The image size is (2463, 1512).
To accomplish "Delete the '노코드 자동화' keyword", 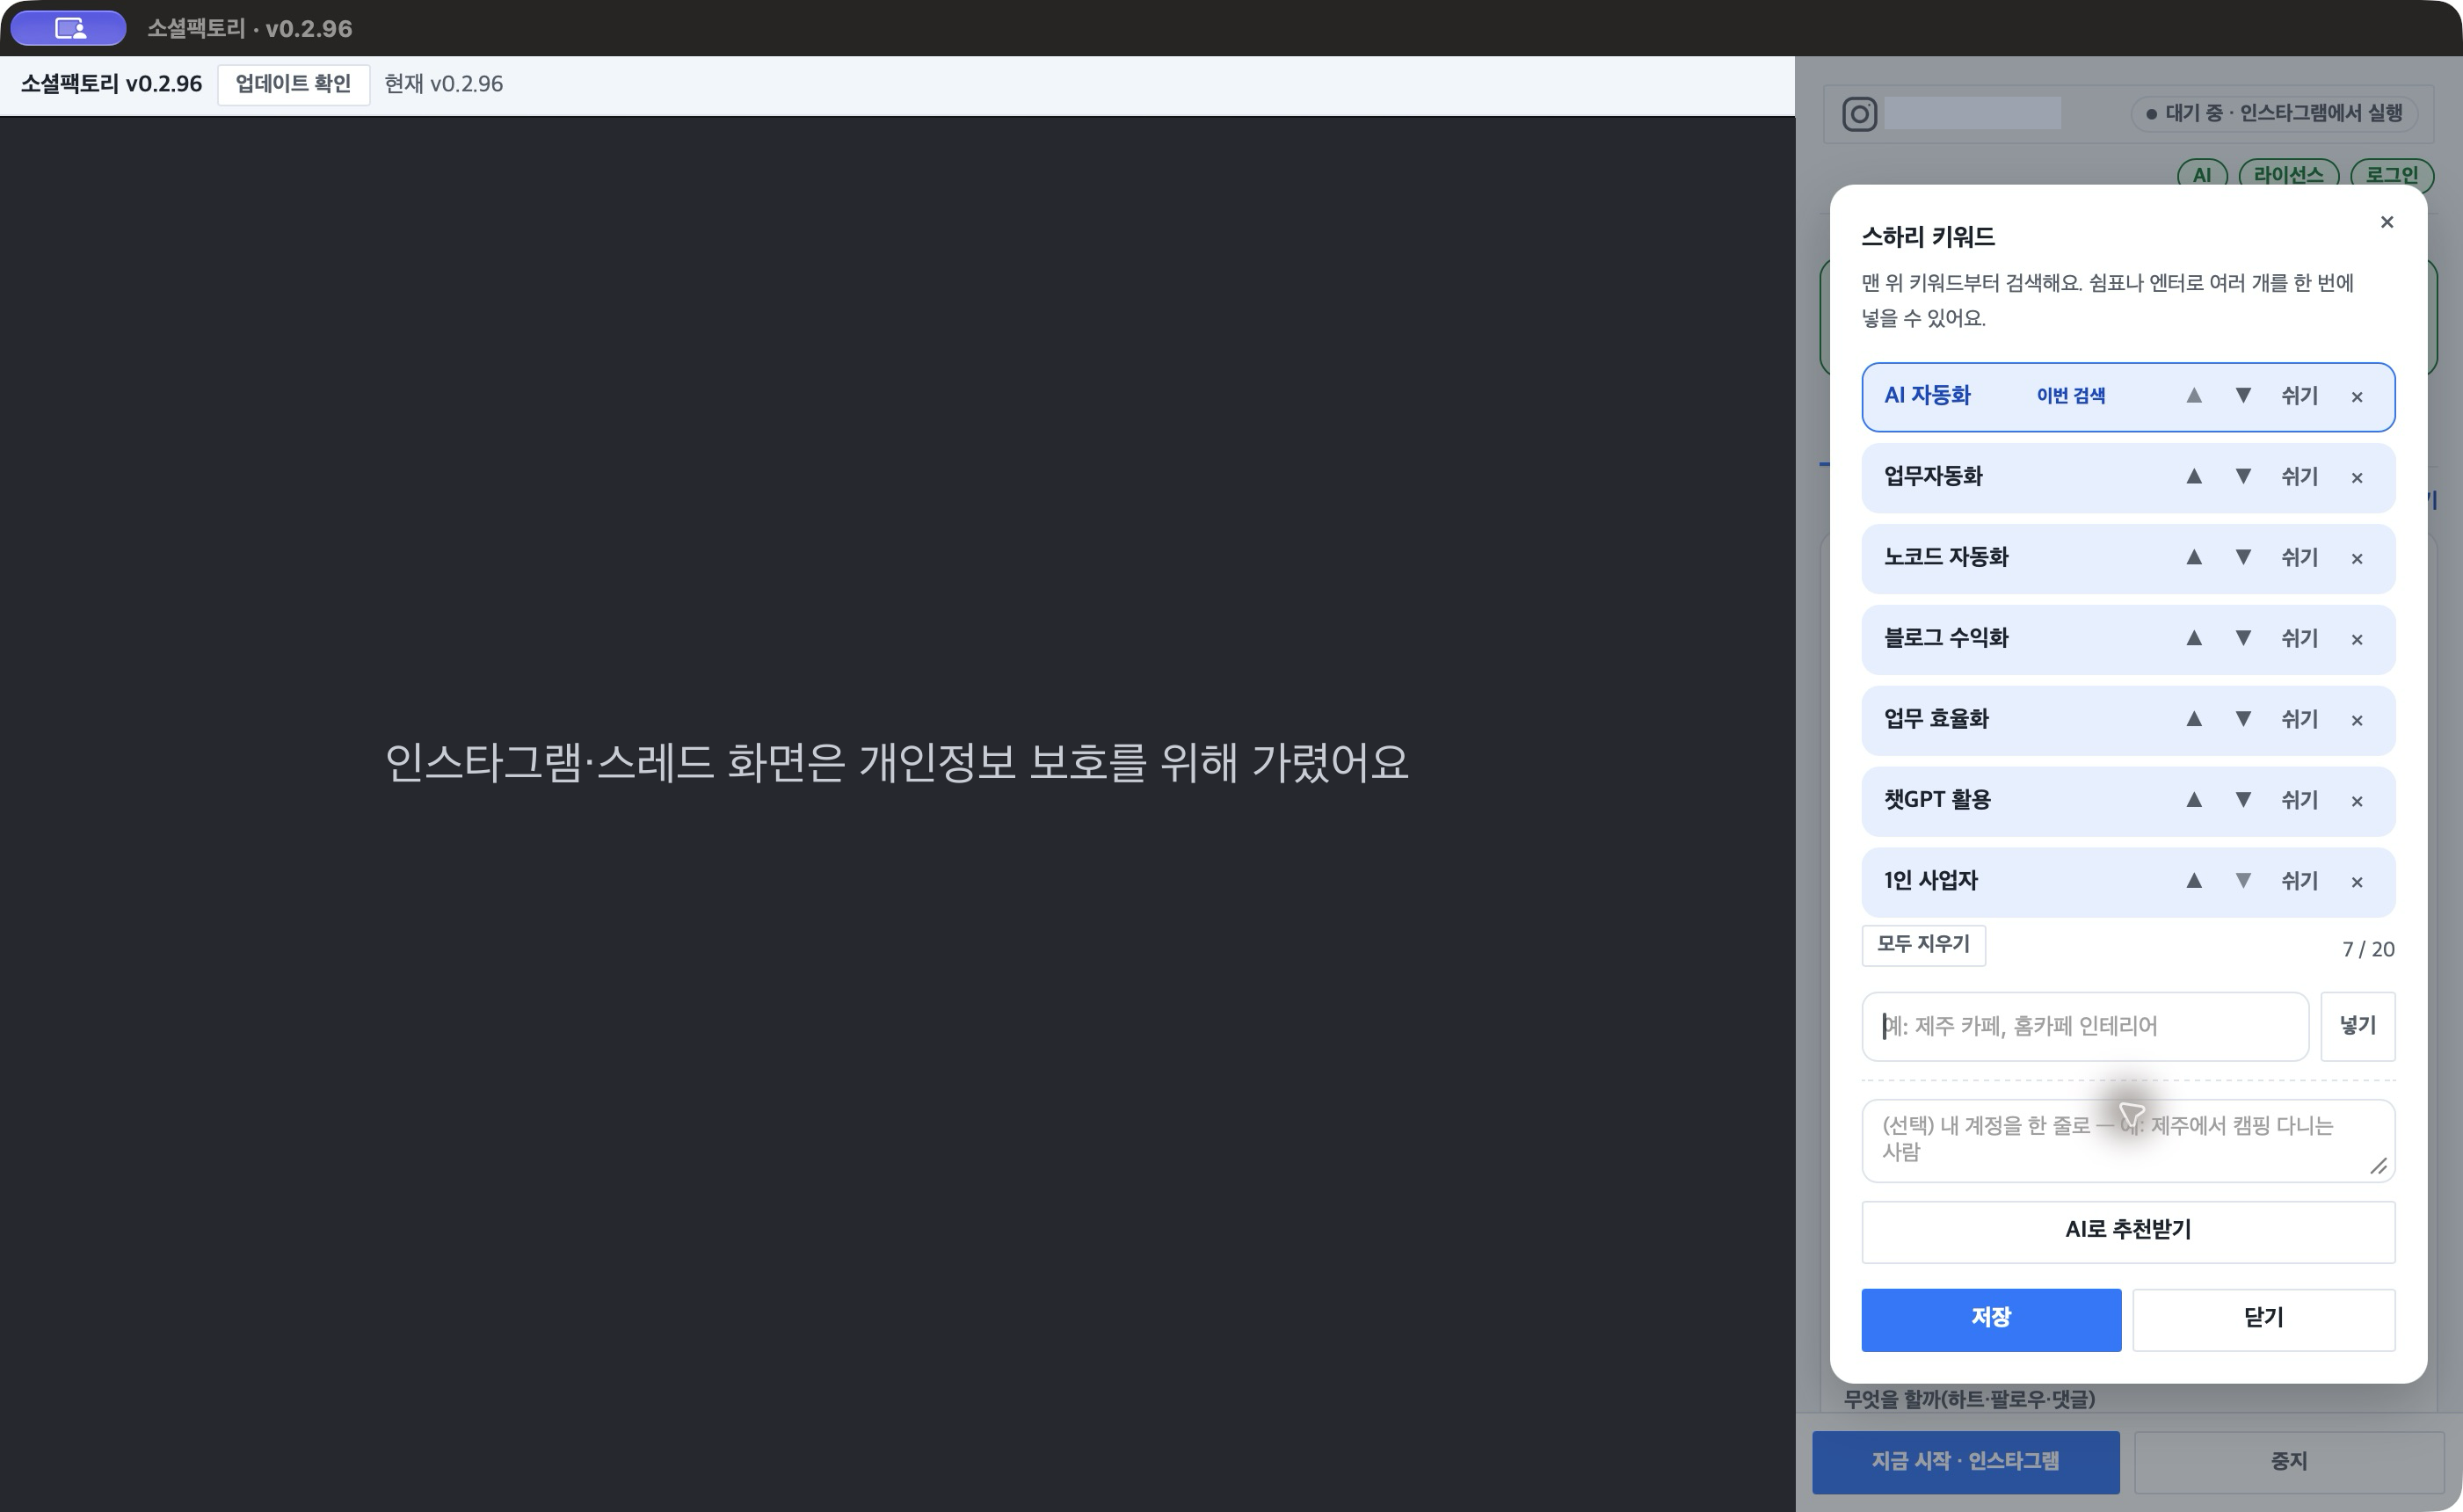I will pos(2357,559).
